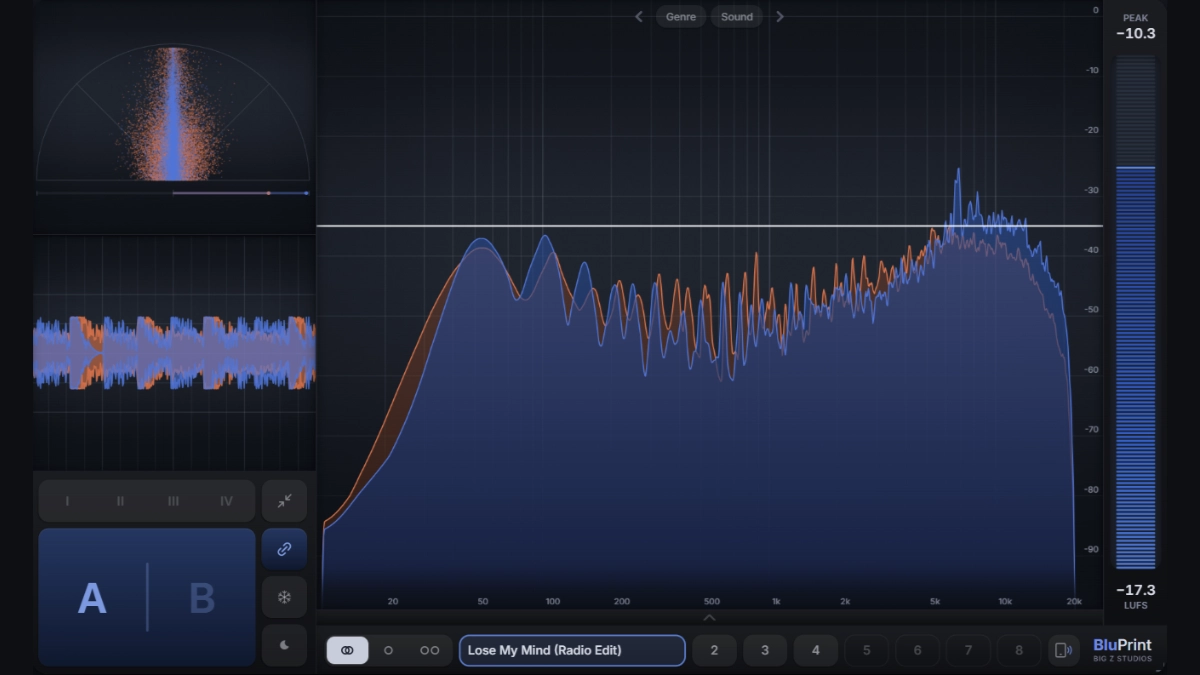
Task: Select snapshot slot I
Action: [67, 501]
